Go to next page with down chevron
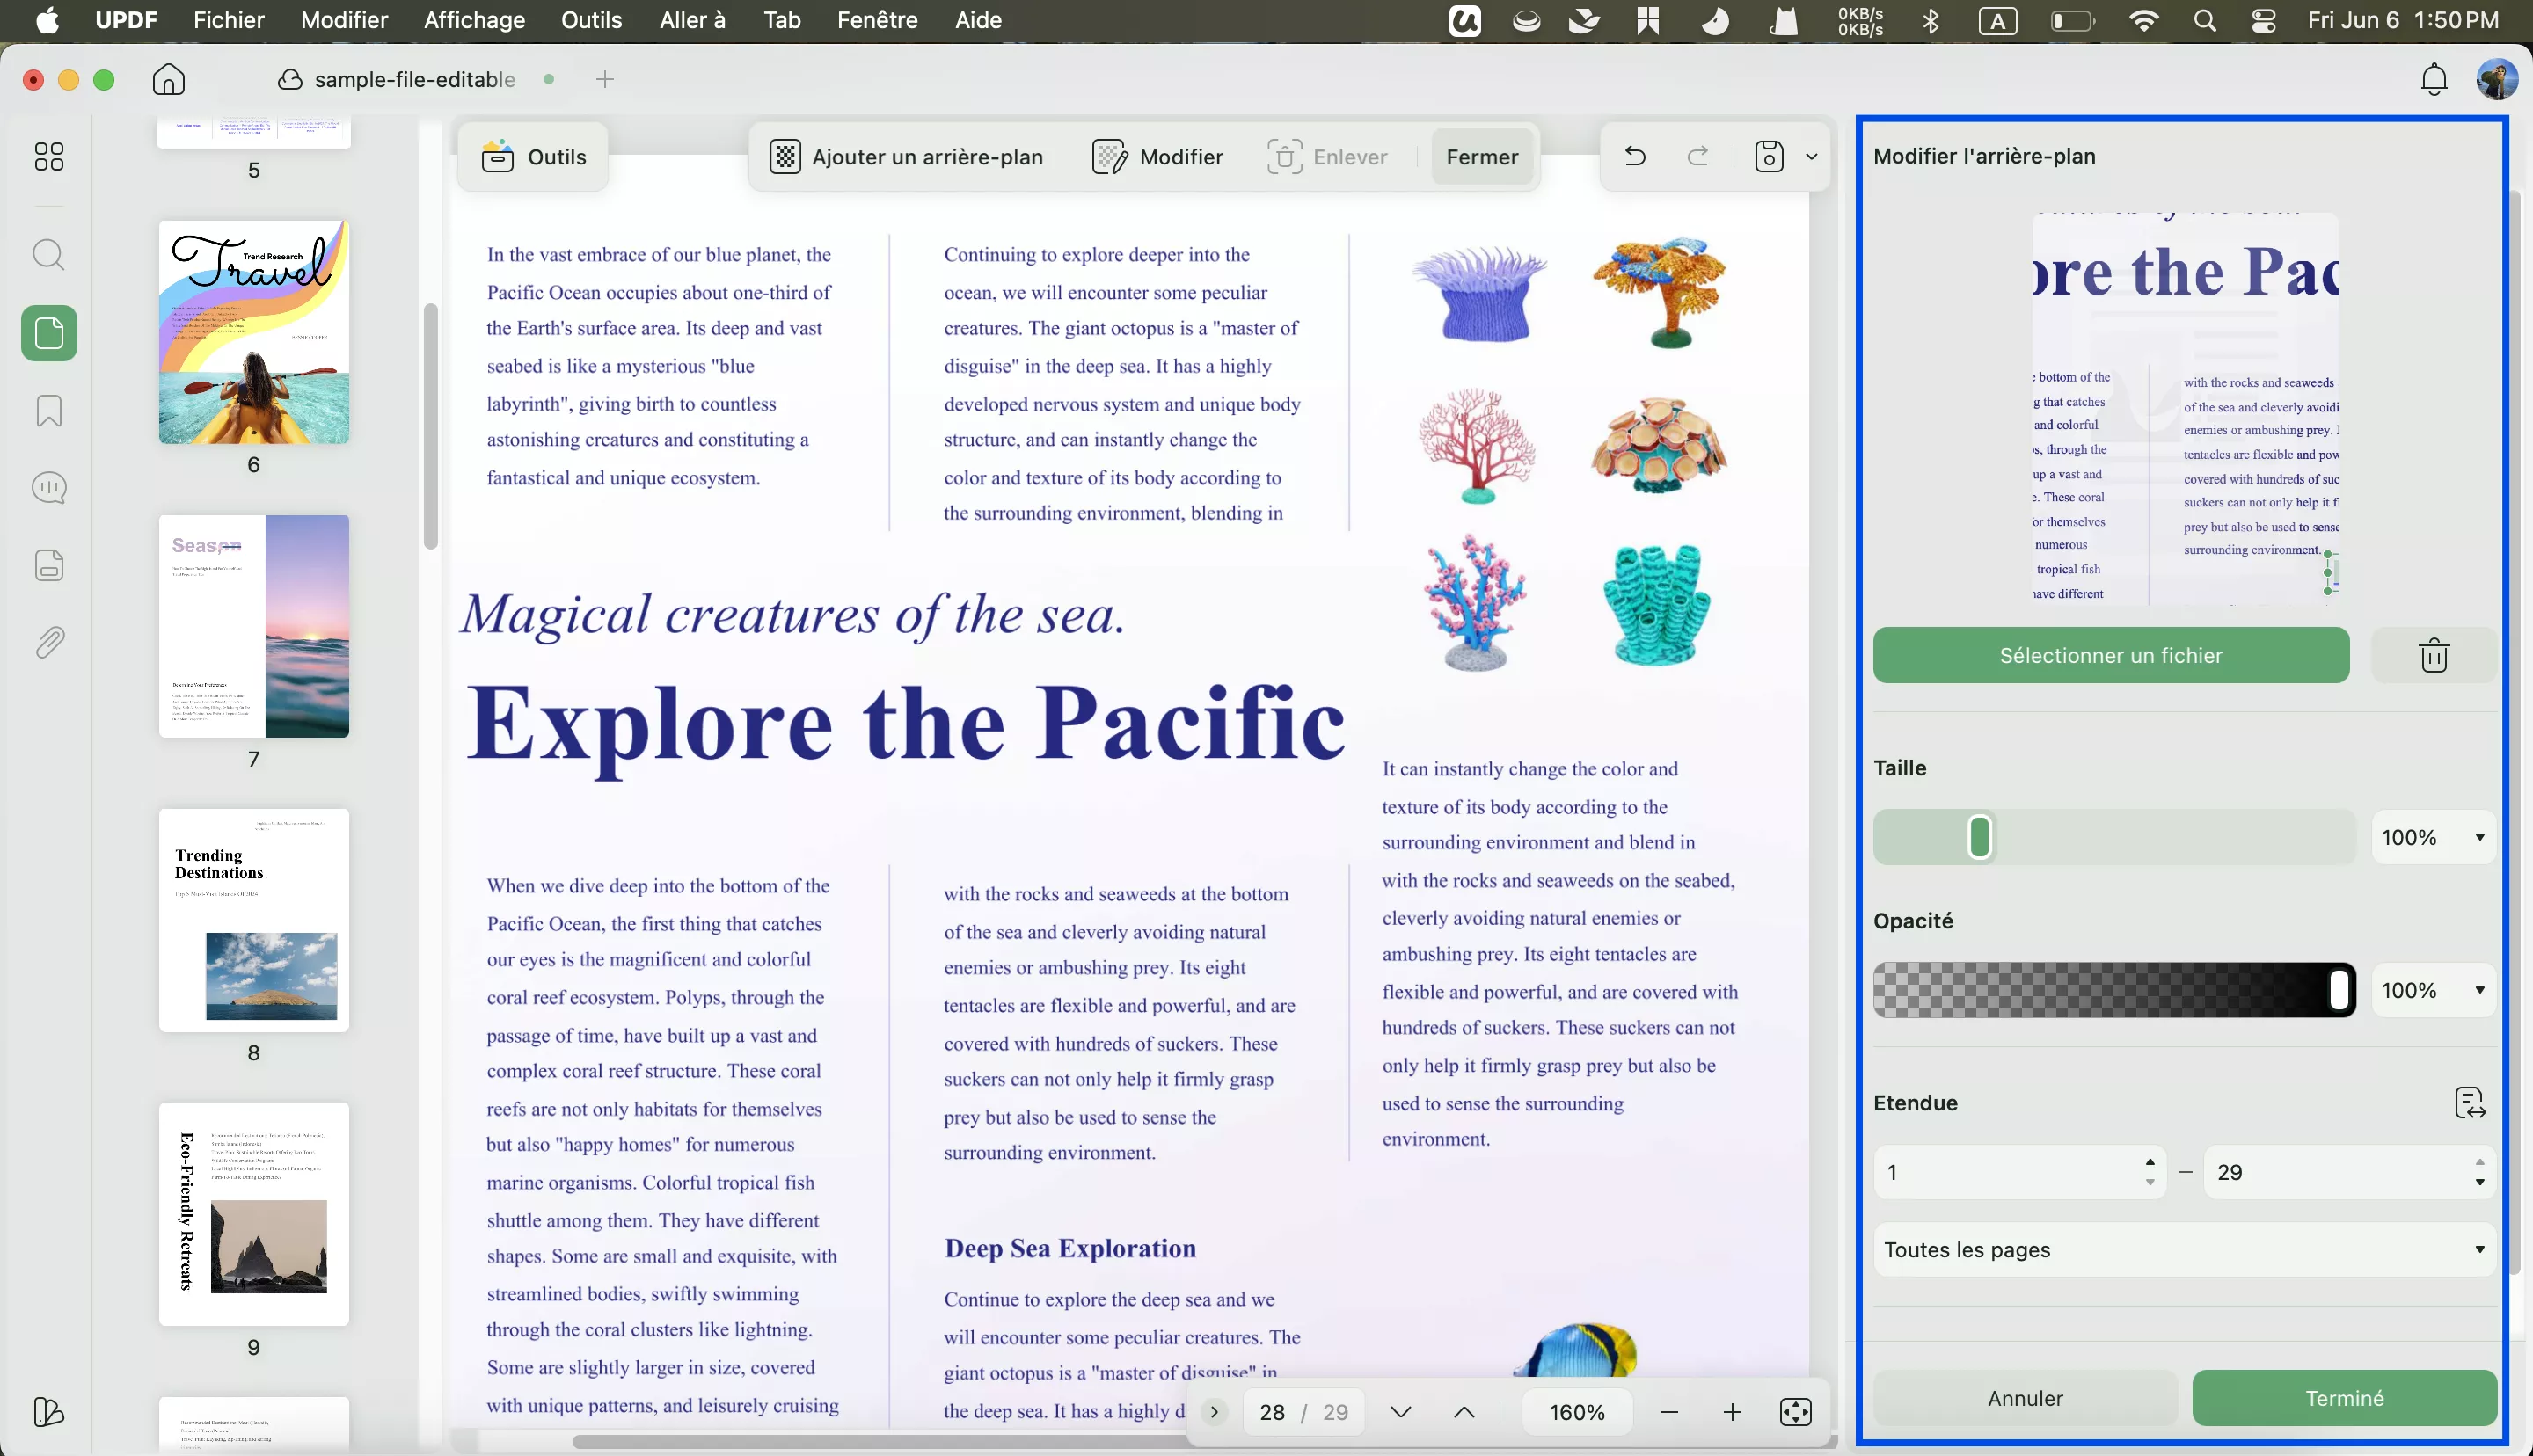This screenshot has width=2533, height=1456. [1400, 1412]
